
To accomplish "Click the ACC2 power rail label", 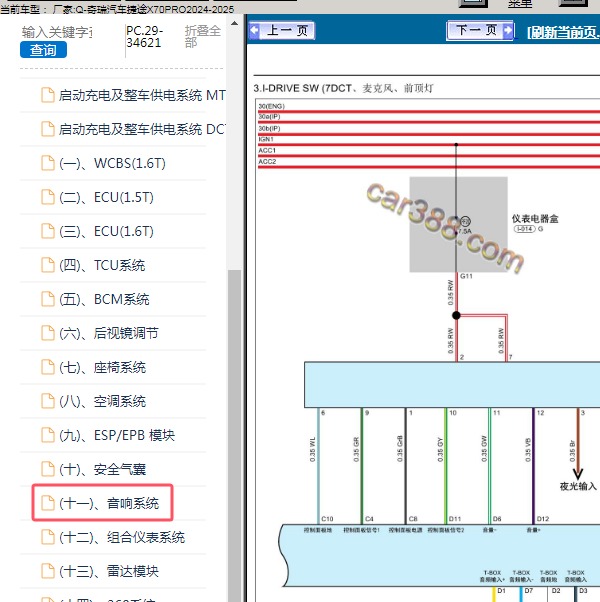I will click(x=267, y=162).
